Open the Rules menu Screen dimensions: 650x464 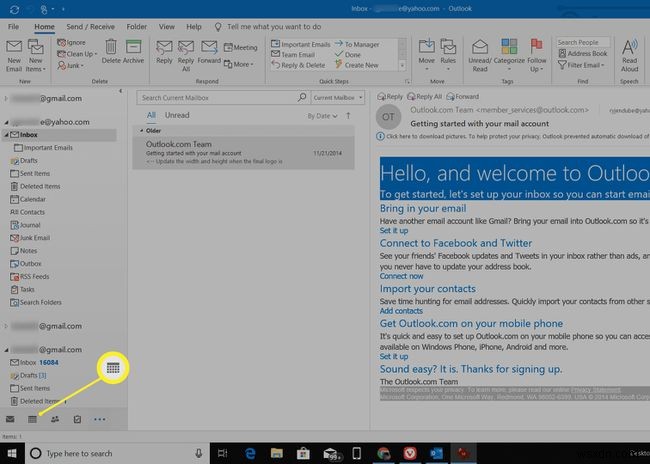click(448, 55)
